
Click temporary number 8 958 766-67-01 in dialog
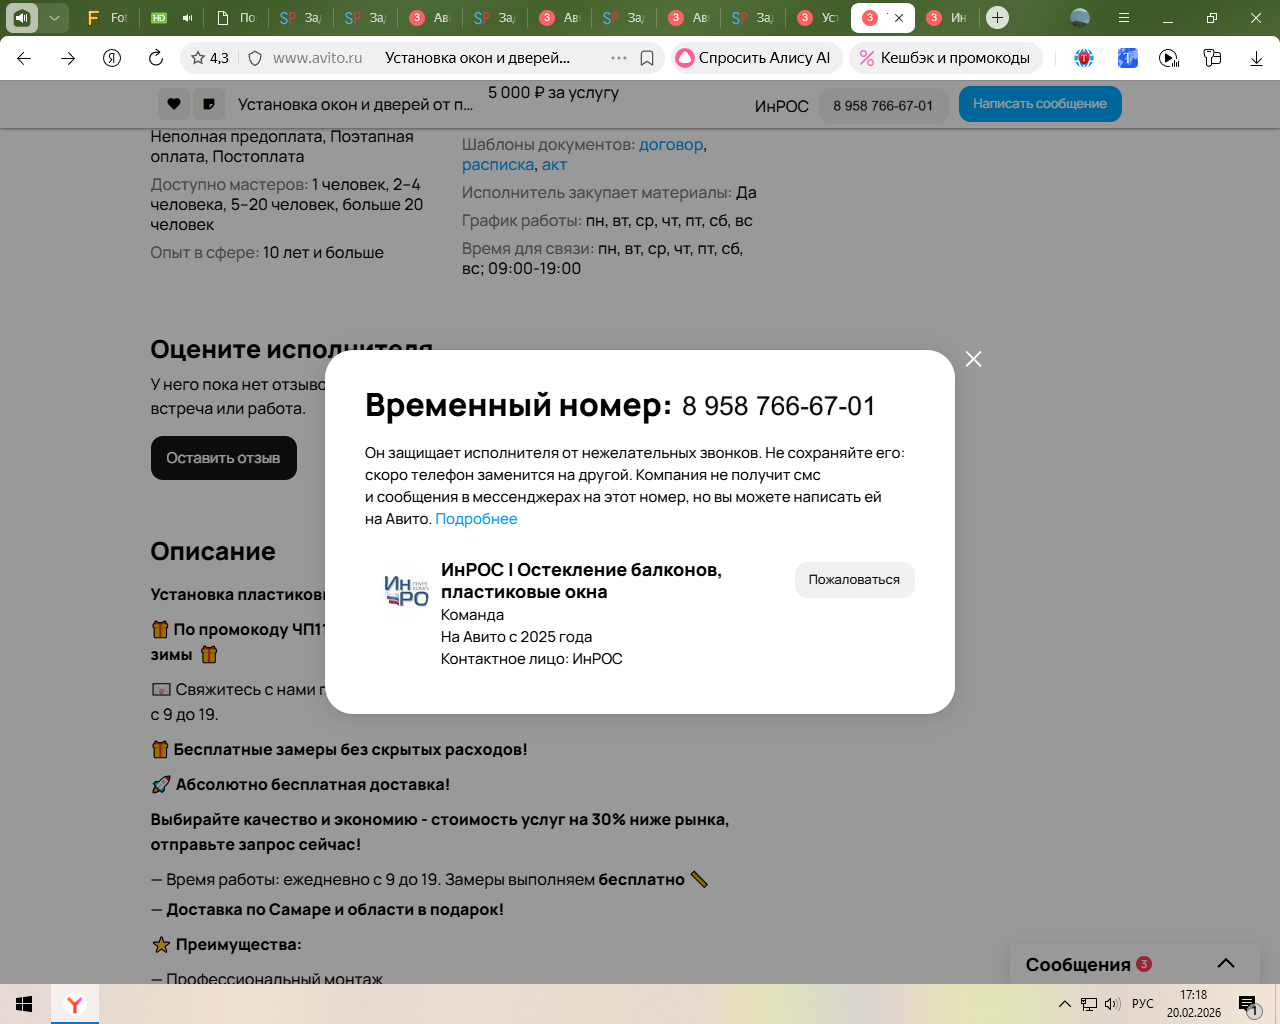tap(778, 406)
